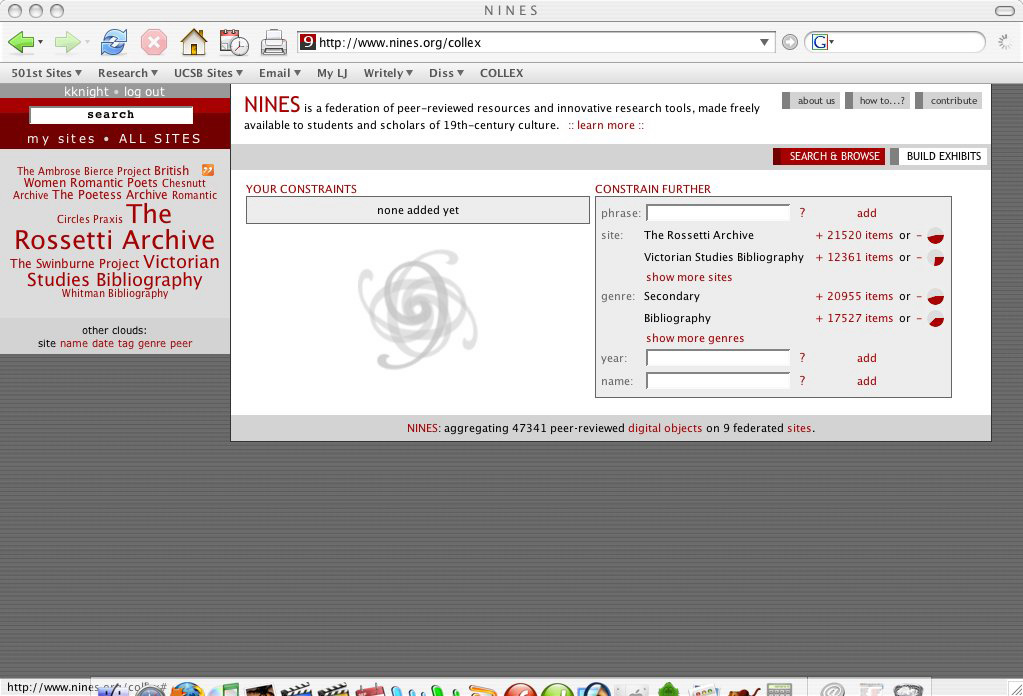The height and width of the screenshot is (696, 1023).
Task: Open the 'about us' page
Action: click(x=810, y=100)
